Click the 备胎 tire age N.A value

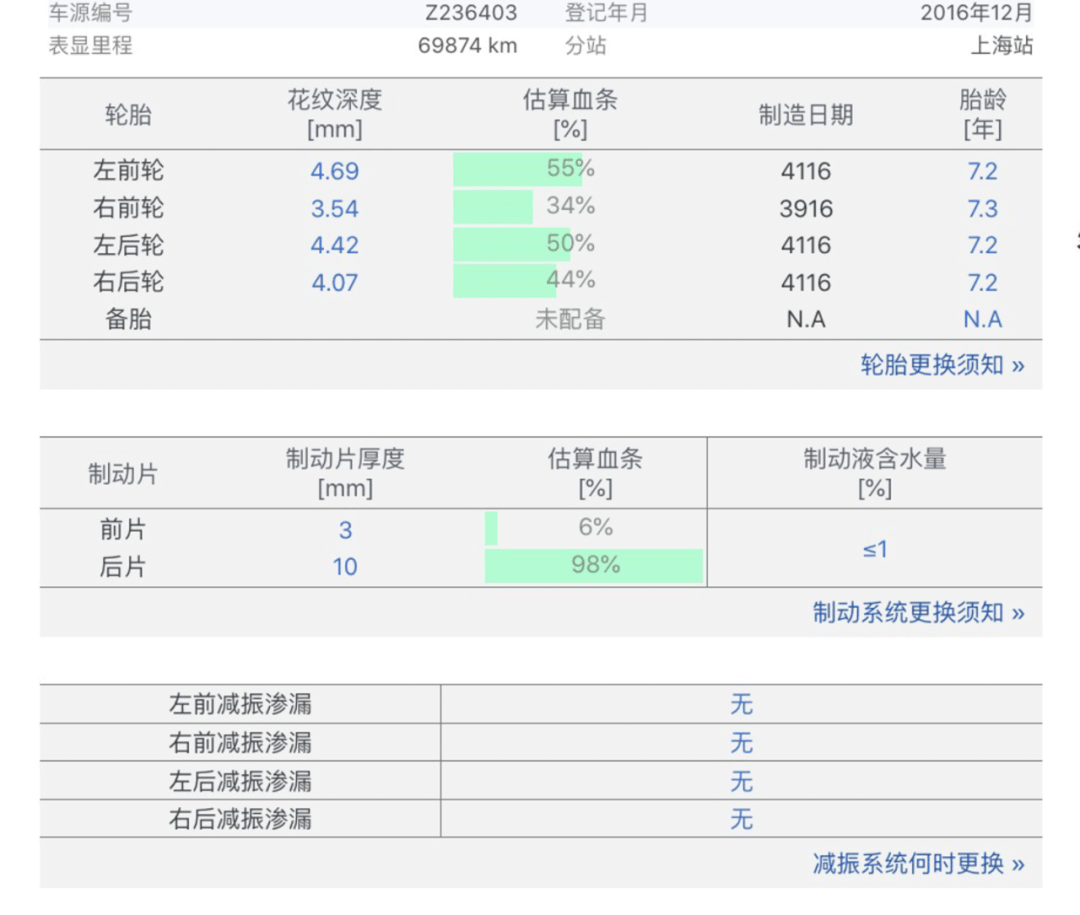click(982, 320)
